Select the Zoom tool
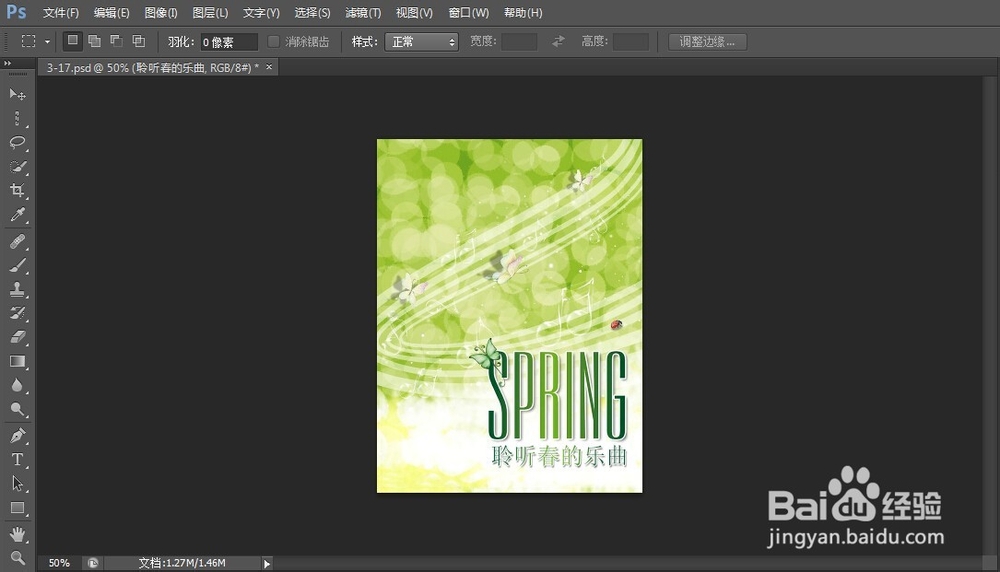Viewport: 1000px width, 572px height. (x=17, y=558)
